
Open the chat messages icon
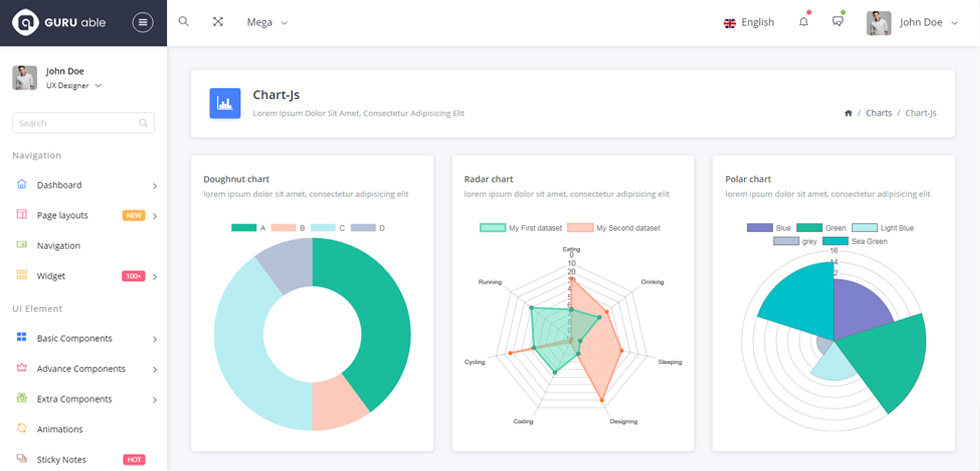[x=838, y=22]
